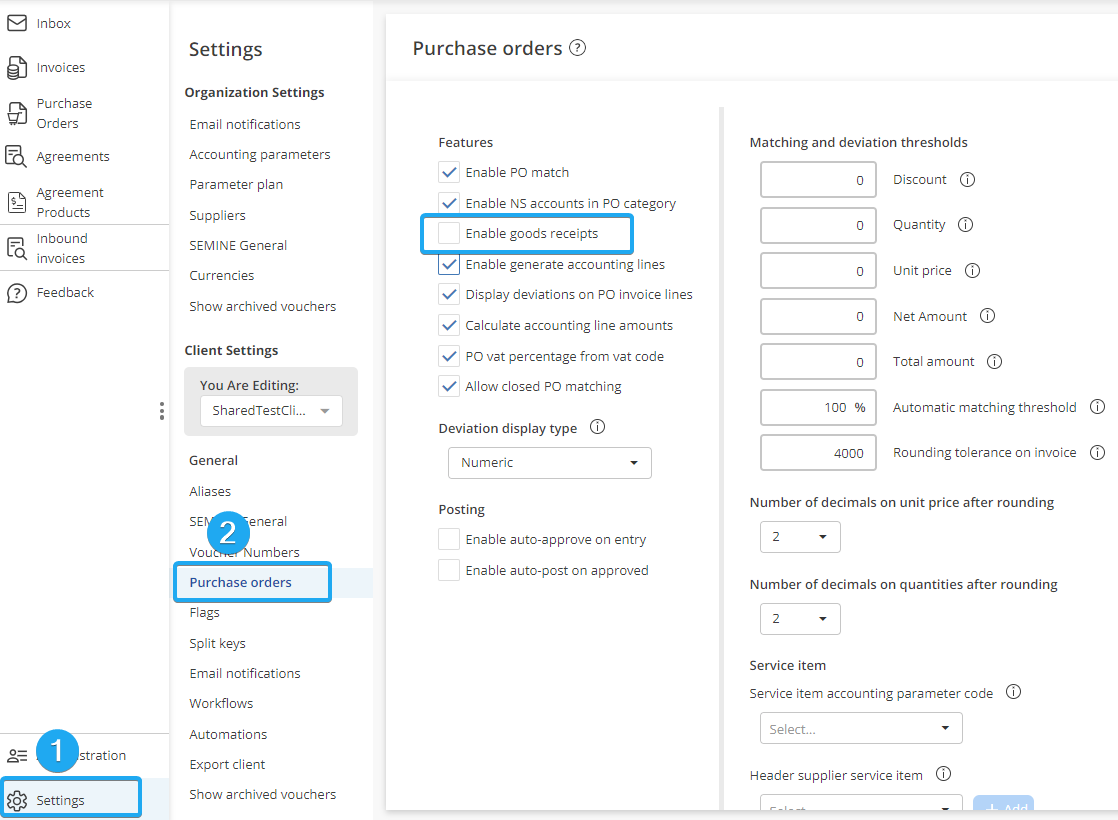Viewport: 1118px width, 820px height.
Task: Click the Inbox envelope icon
Action: pyautogui.click(x=17, y=23)
